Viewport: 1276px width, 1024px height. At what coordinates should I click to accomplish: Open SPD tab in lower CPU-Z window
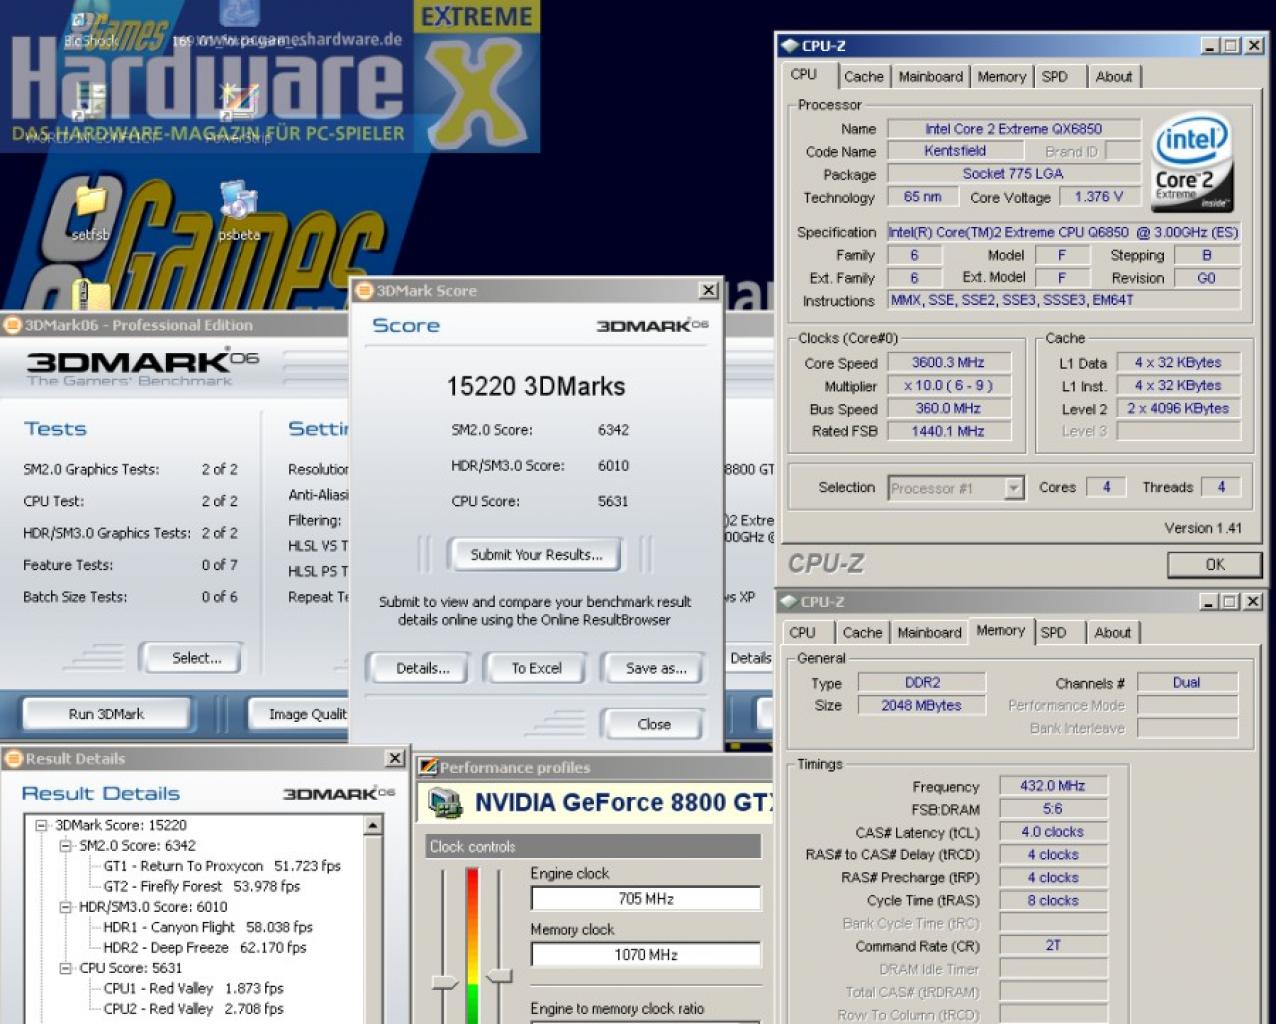[1053, 633]
